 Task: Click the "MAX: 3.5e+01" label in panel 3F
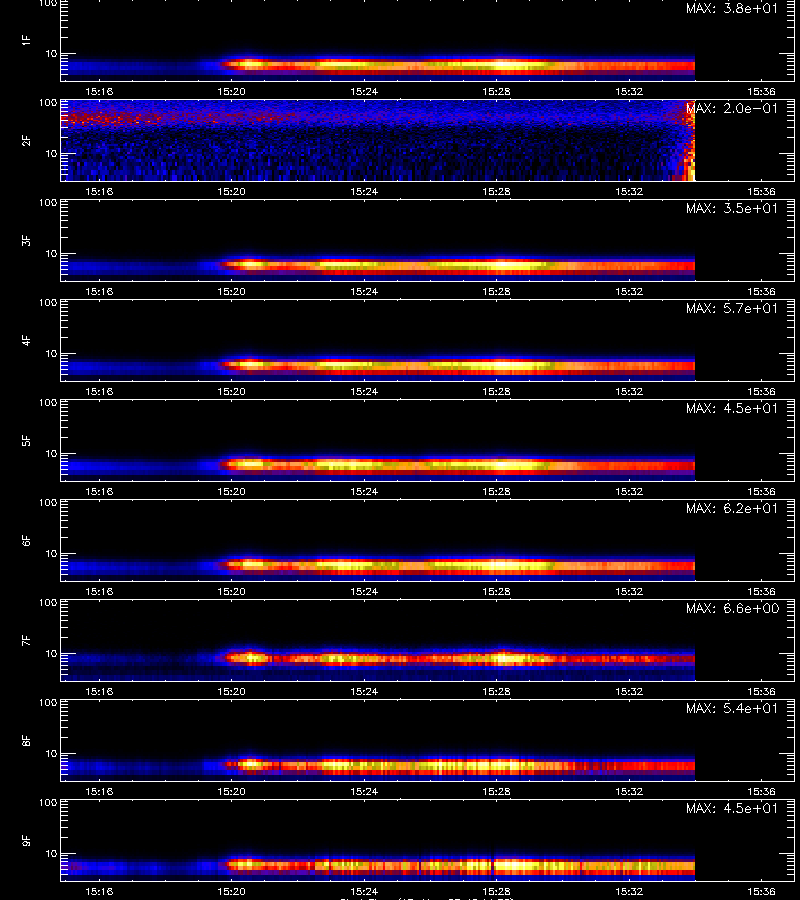pos(732,208)
